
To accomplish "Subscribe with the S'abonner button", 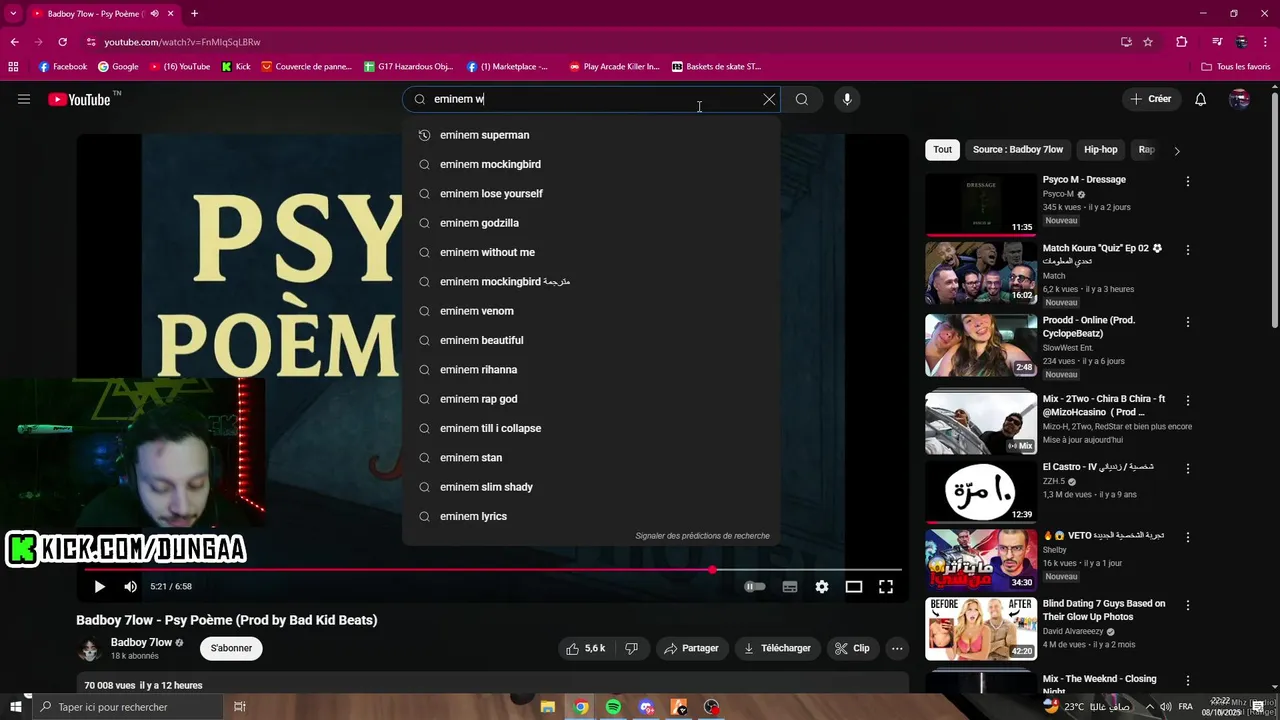I will click(x=231, y=648).
